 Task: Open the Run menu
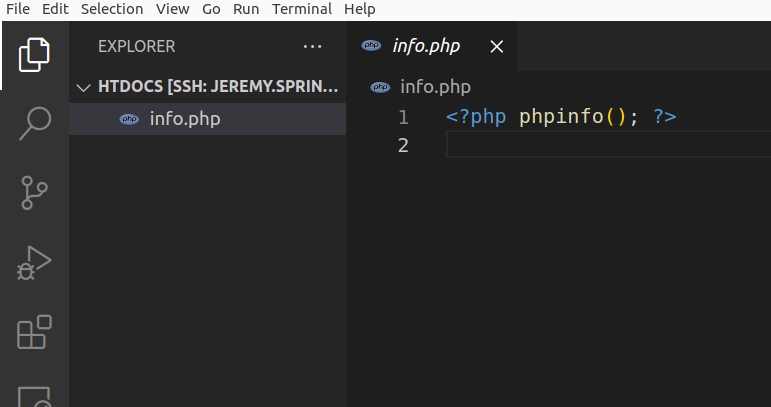(246, 9)
